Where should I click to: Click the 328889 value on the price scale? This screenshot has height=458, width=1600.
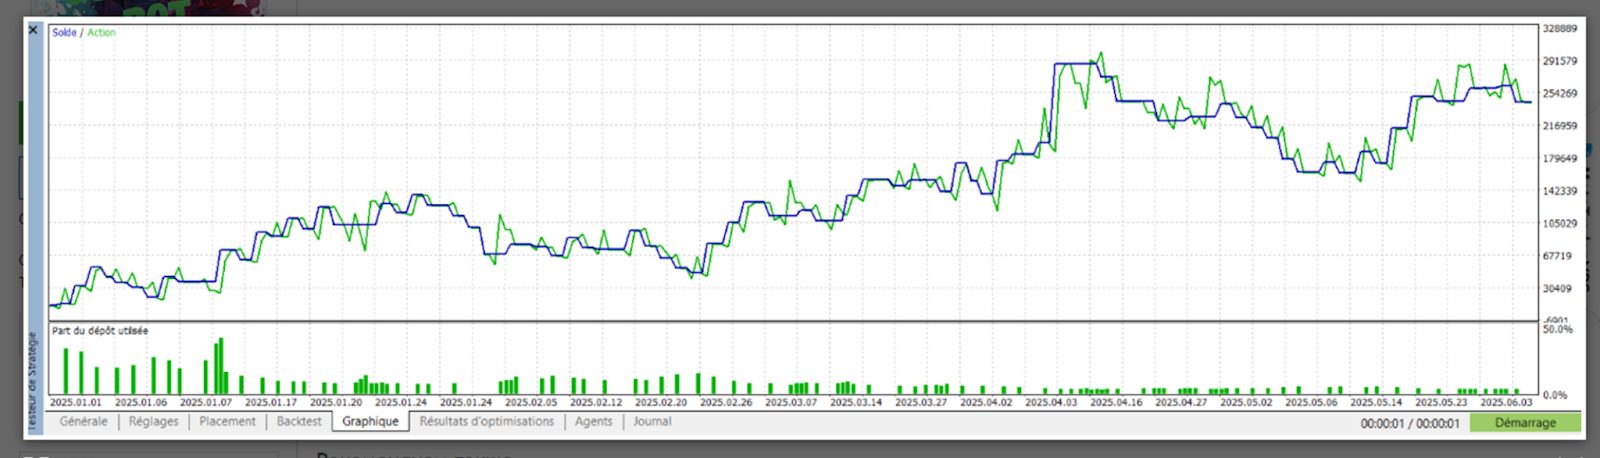click(x=1559, y=29)
